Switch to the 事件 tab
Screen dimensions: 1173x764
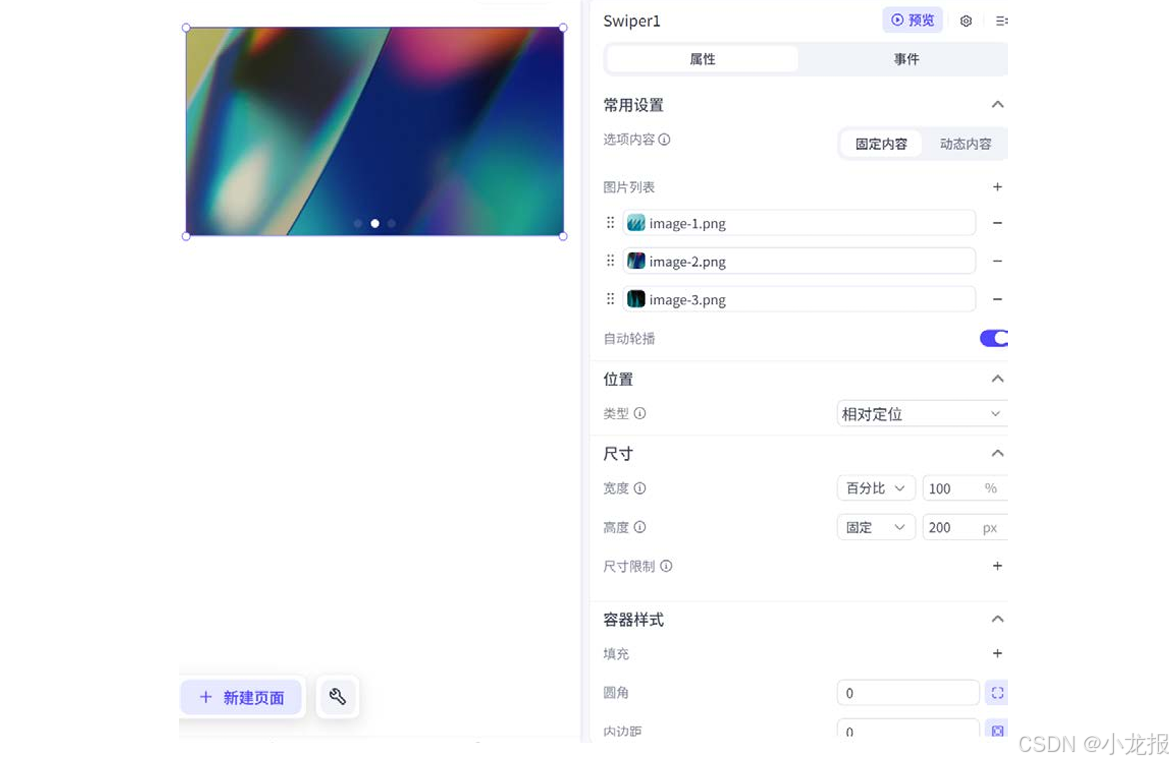coord(905,59)
